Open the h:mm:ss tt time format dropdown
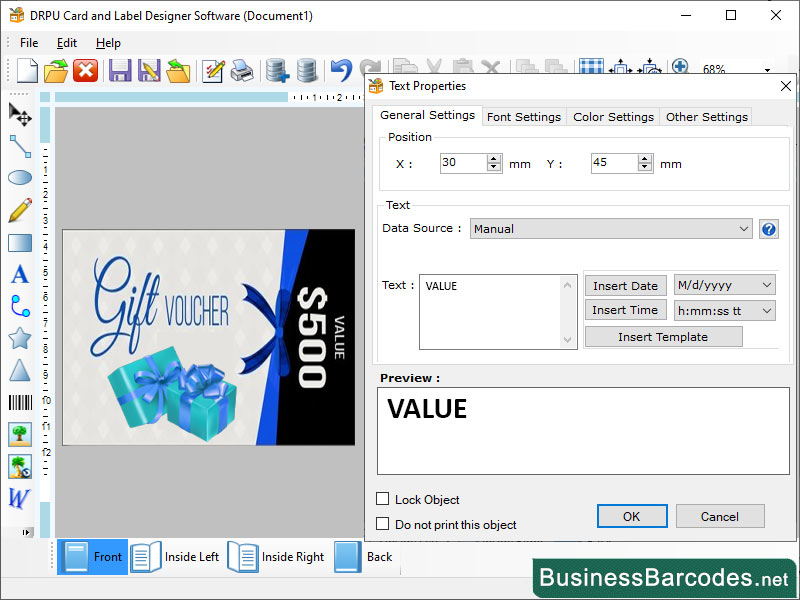 tap(724, 310)
